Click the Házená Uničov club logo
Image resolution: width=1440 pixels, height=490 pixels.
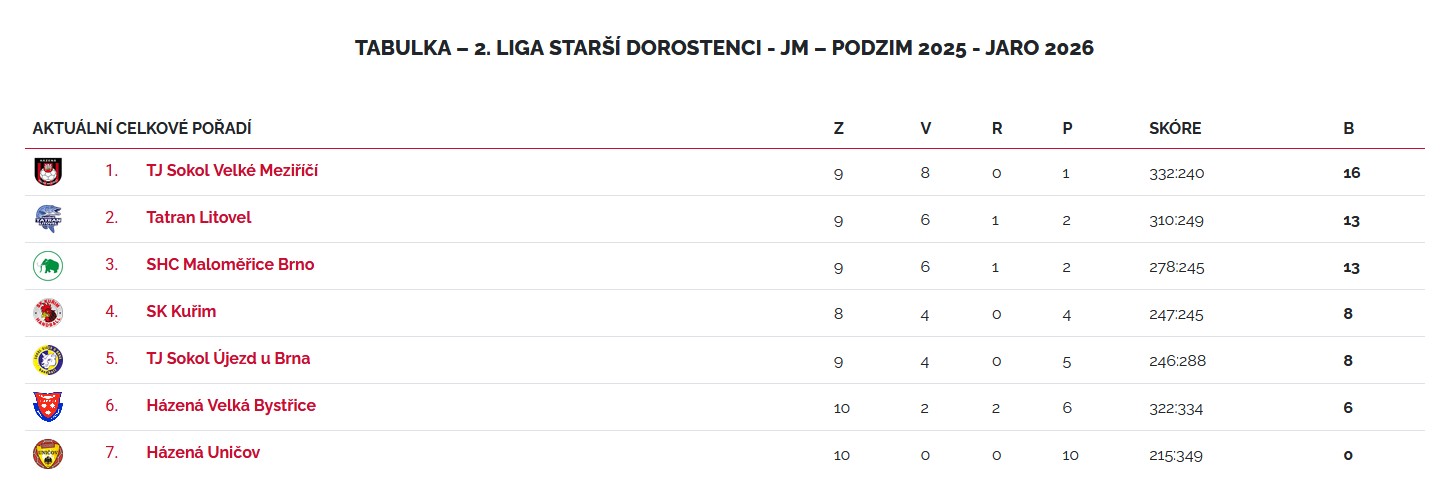pos(48,454)
